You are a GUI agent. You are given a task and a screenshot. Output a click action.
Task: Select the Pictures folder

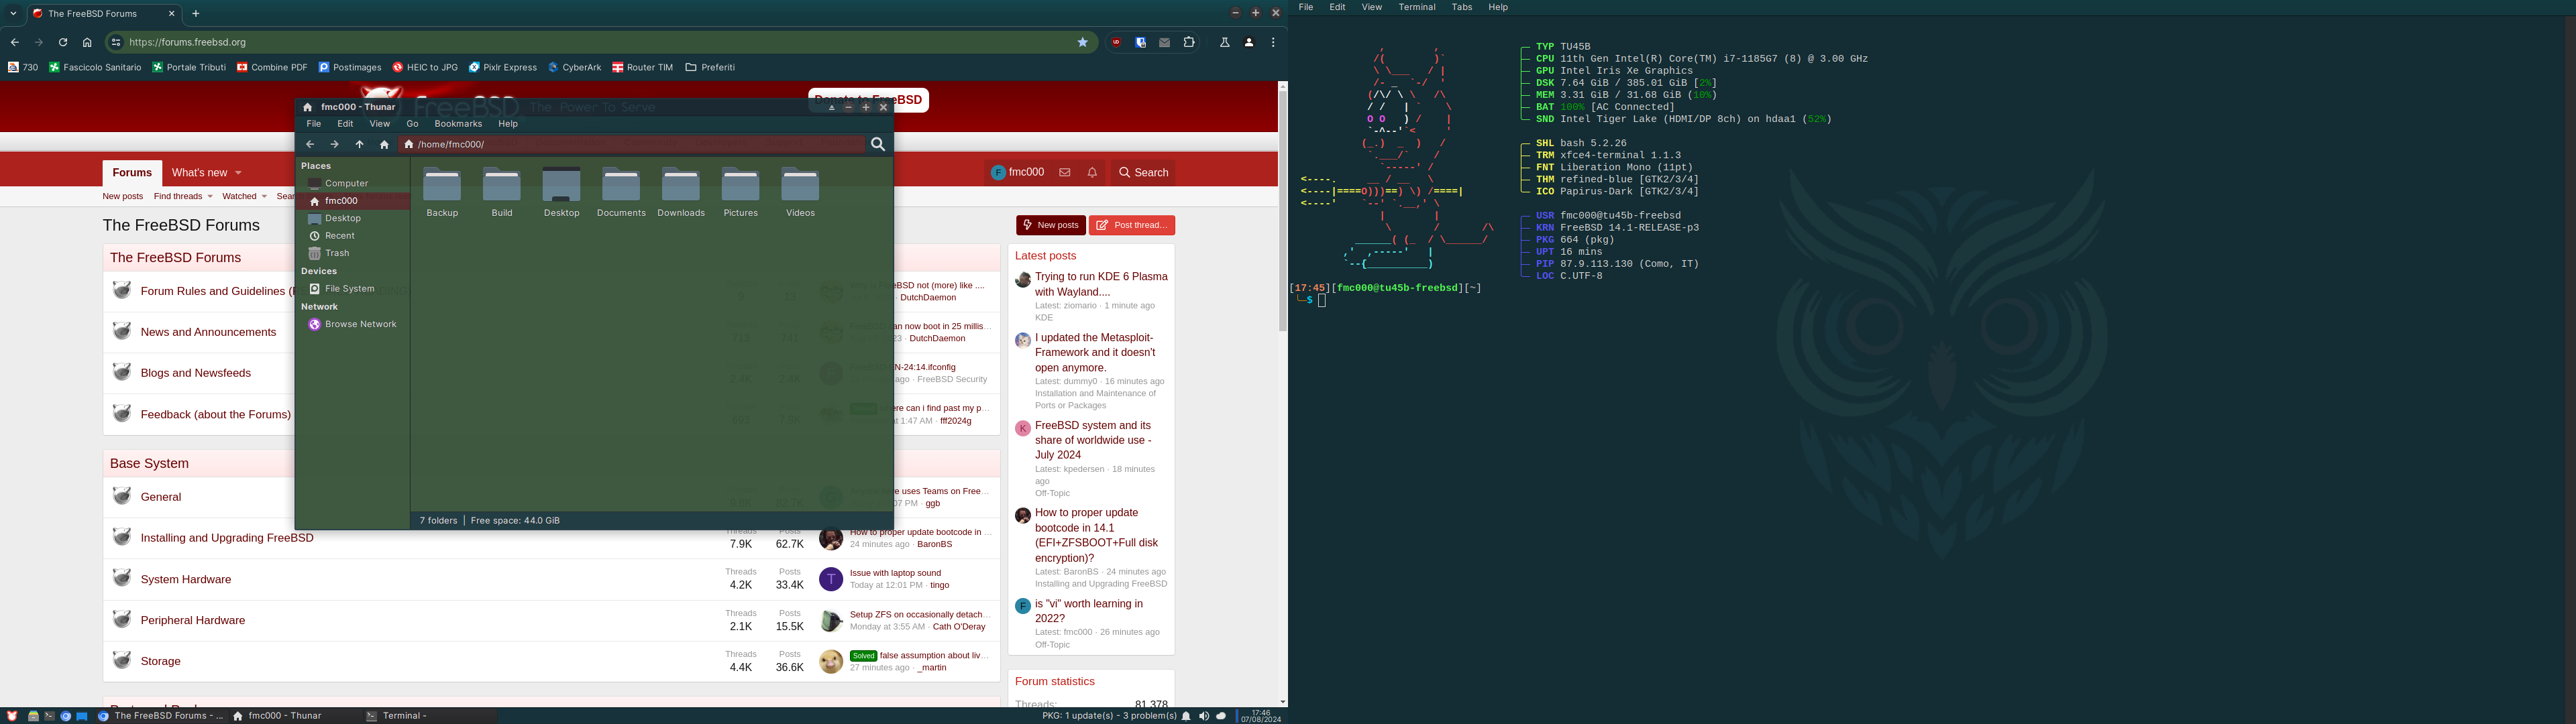[741, 192]
